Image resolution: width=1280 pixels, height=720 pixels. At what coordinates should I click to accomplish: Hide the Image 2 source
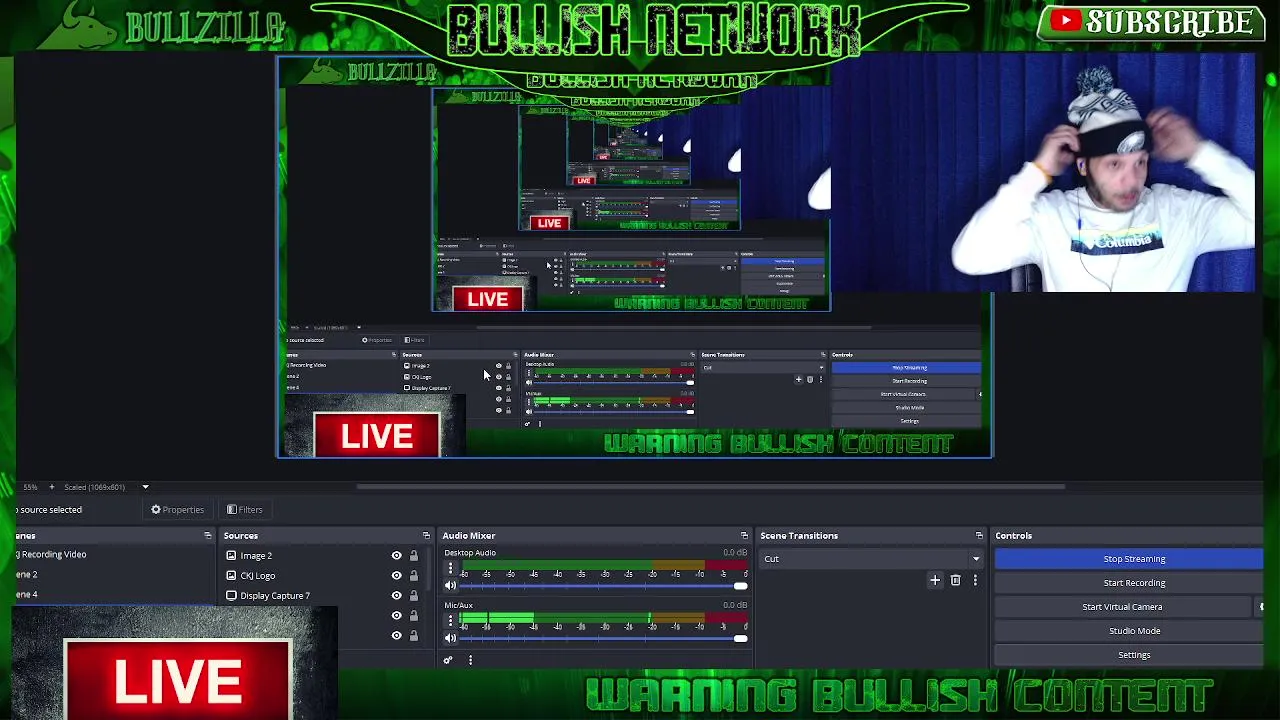(396, 556)
